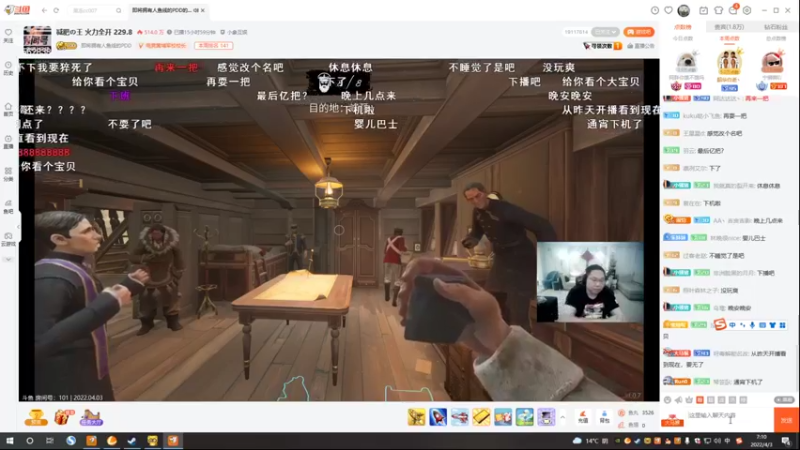The width and height of the screenshot is (800, 450).
Task: Open cloud gaming icon in left sidebar
Action: [8, 239]
